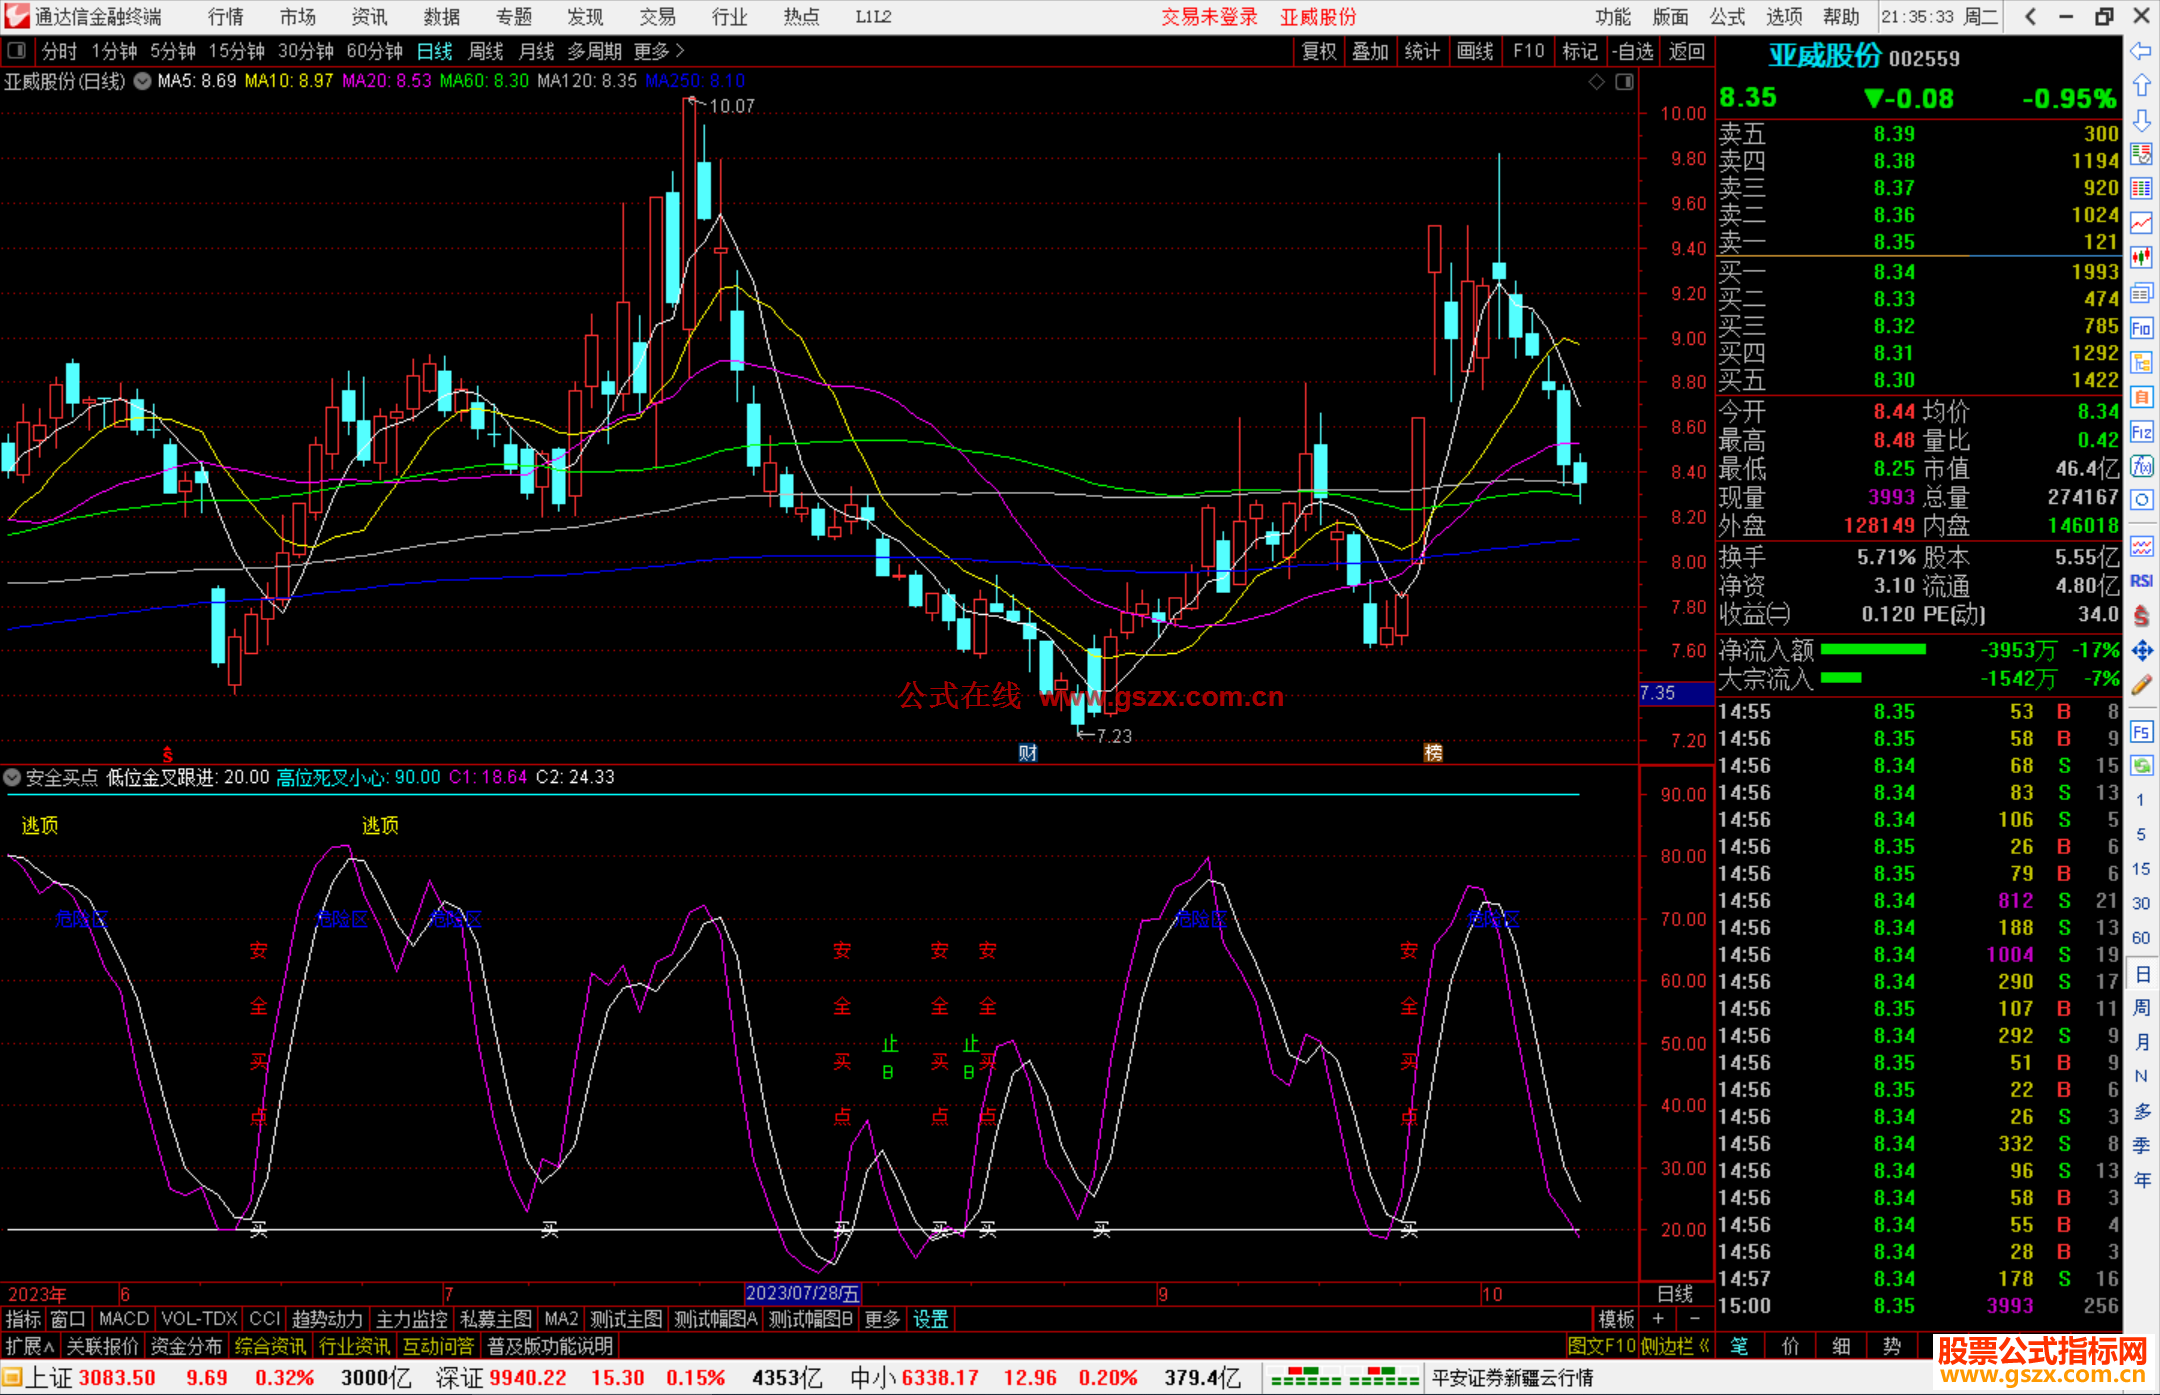
Task: Expand the 扩展 panel at bottom left
Action: coord(29,1346)
